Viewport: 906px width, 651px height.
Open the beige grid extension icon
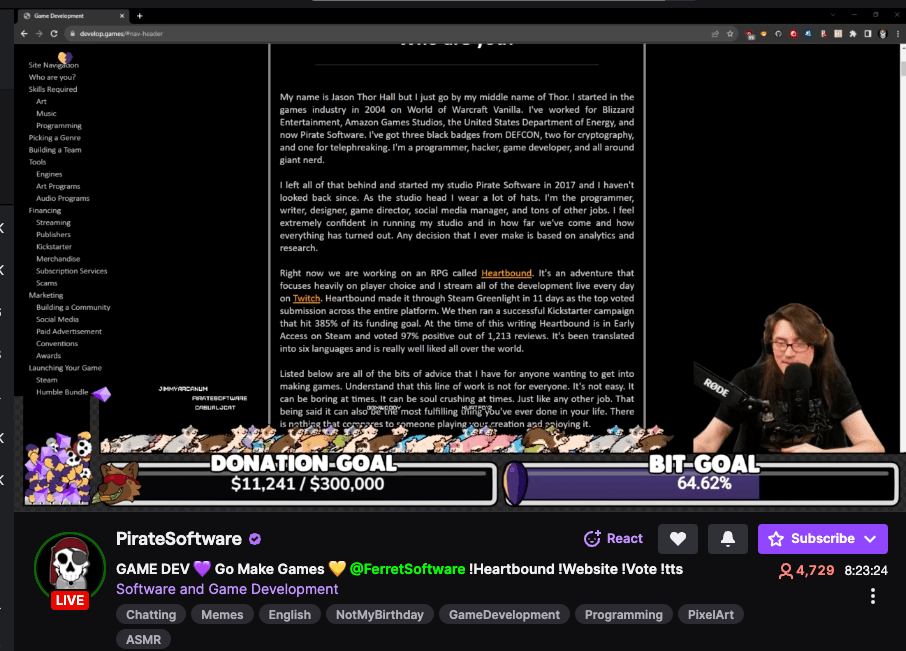click(838, 34)
